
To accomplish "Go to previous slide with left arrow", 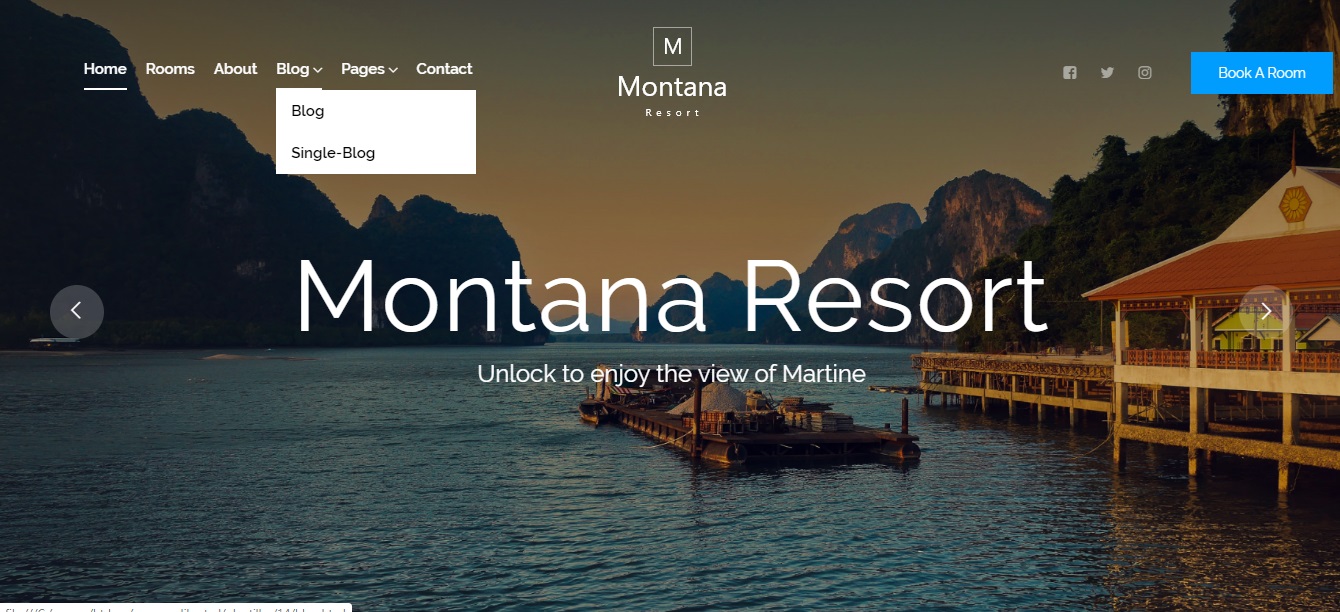I will [77, 311].
